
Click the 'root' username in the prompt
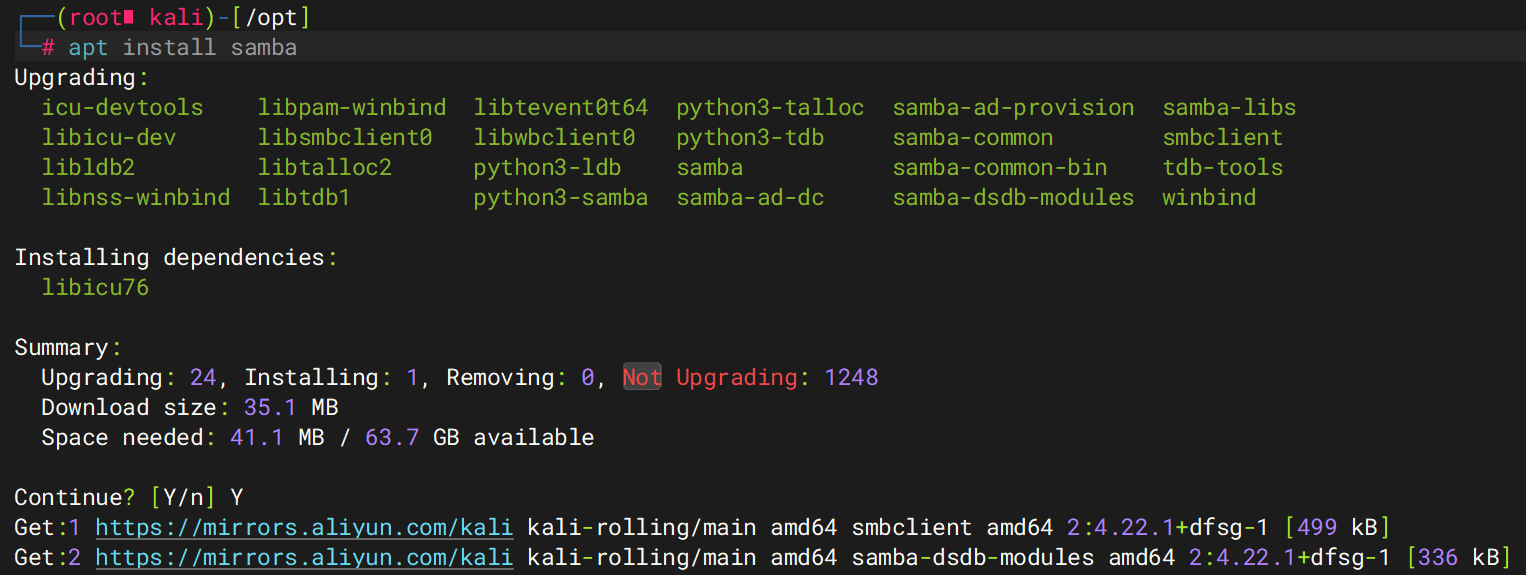pos(96,17)
